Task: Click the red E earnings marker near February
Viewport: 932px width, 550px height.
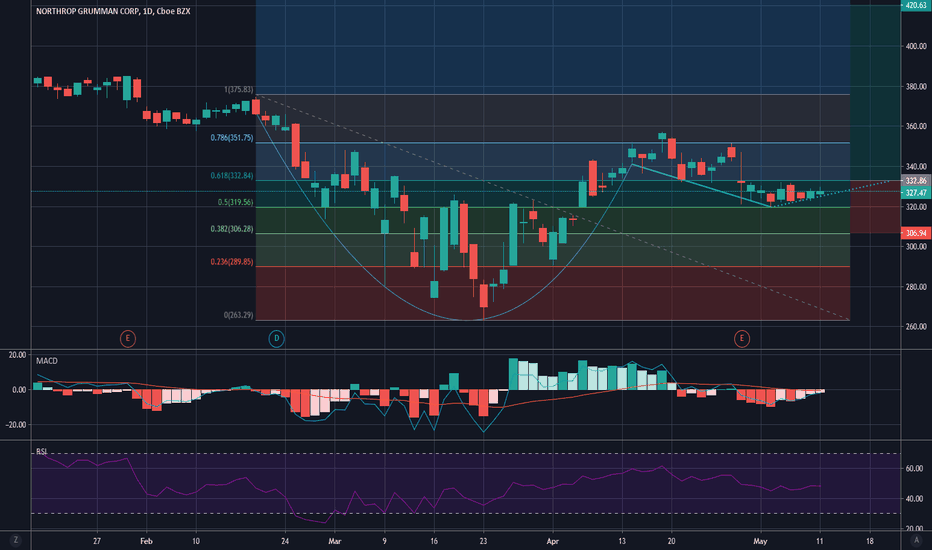Action: [128, 339]
